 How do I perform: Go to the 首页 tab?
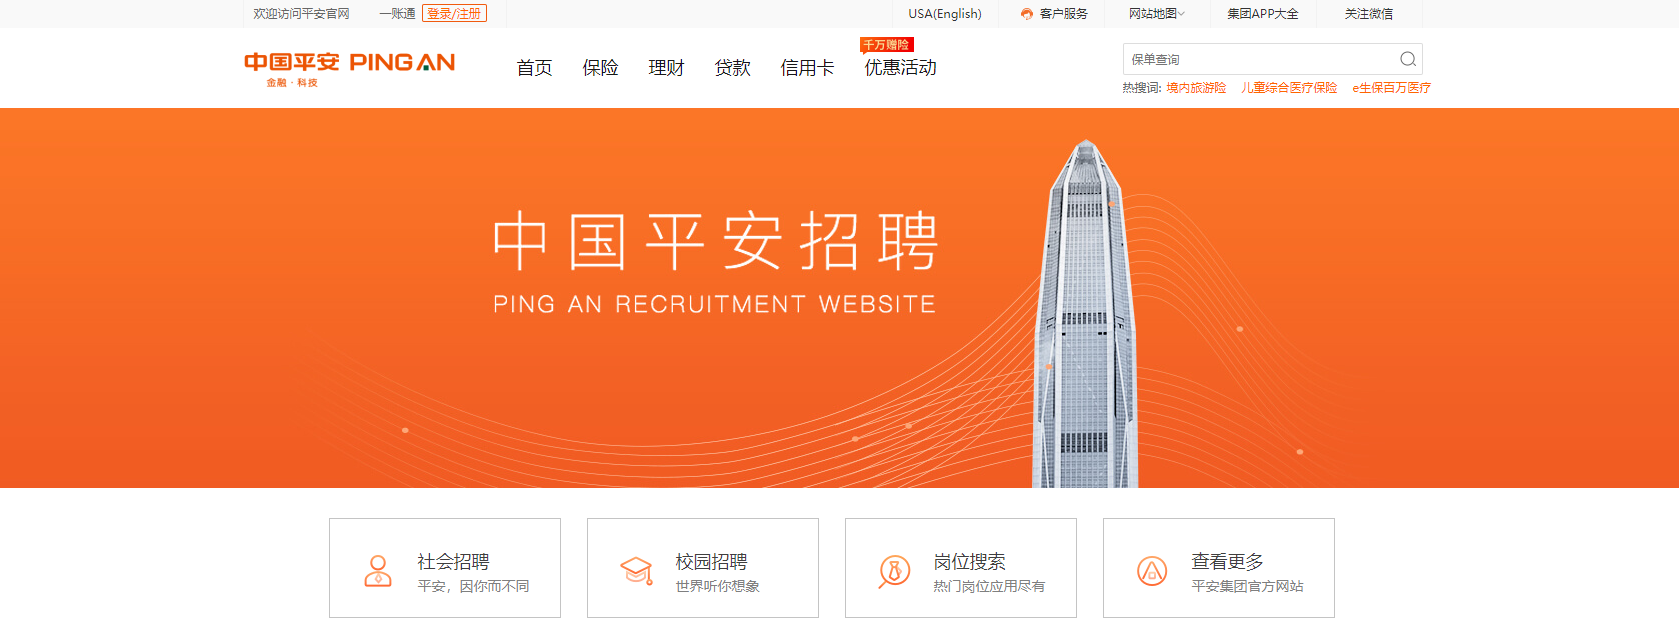coord(534,68)
